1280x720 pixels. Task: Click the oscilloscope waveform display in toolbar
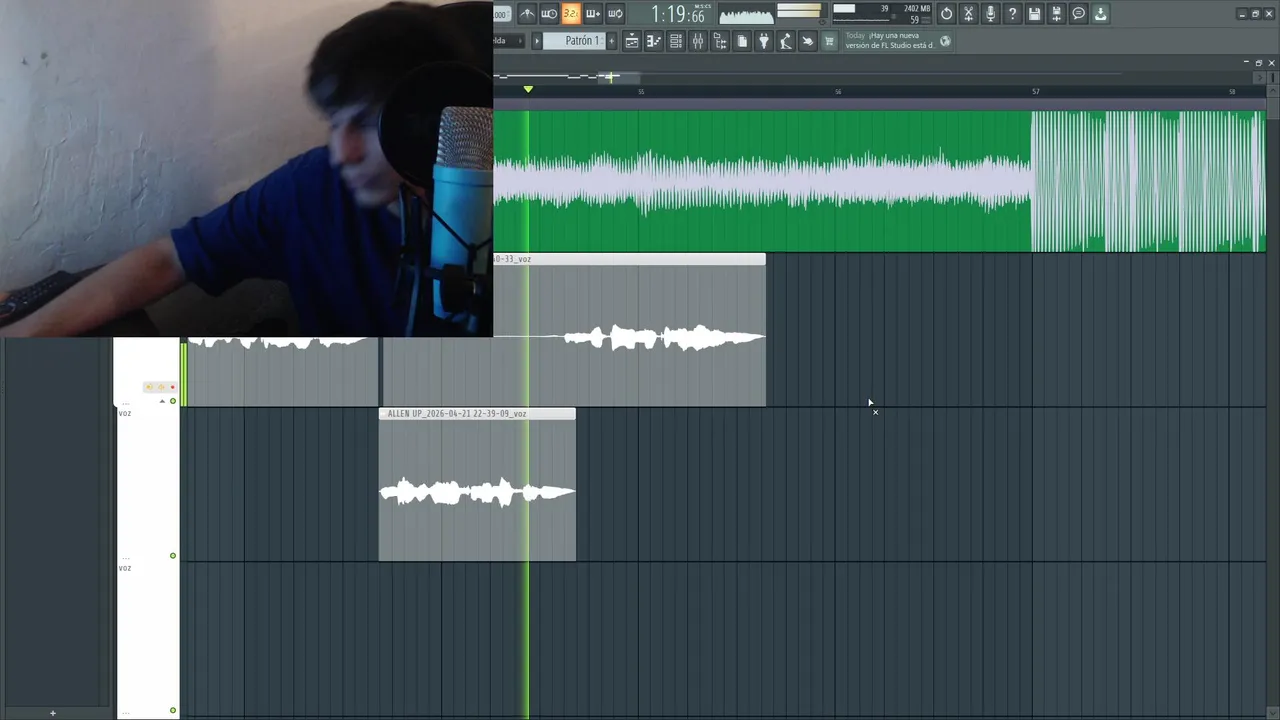point(746,14)
